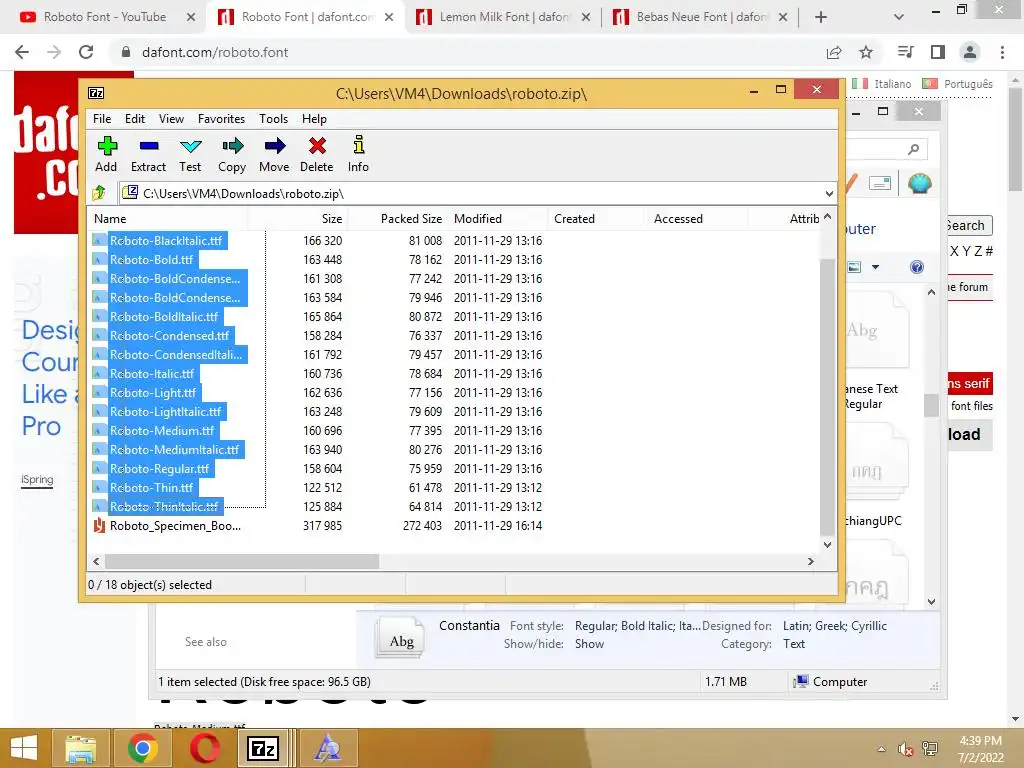Open Chrome three-dot menu
The height and width of the screenshot is (768, 1024).
click(1002, 52)
